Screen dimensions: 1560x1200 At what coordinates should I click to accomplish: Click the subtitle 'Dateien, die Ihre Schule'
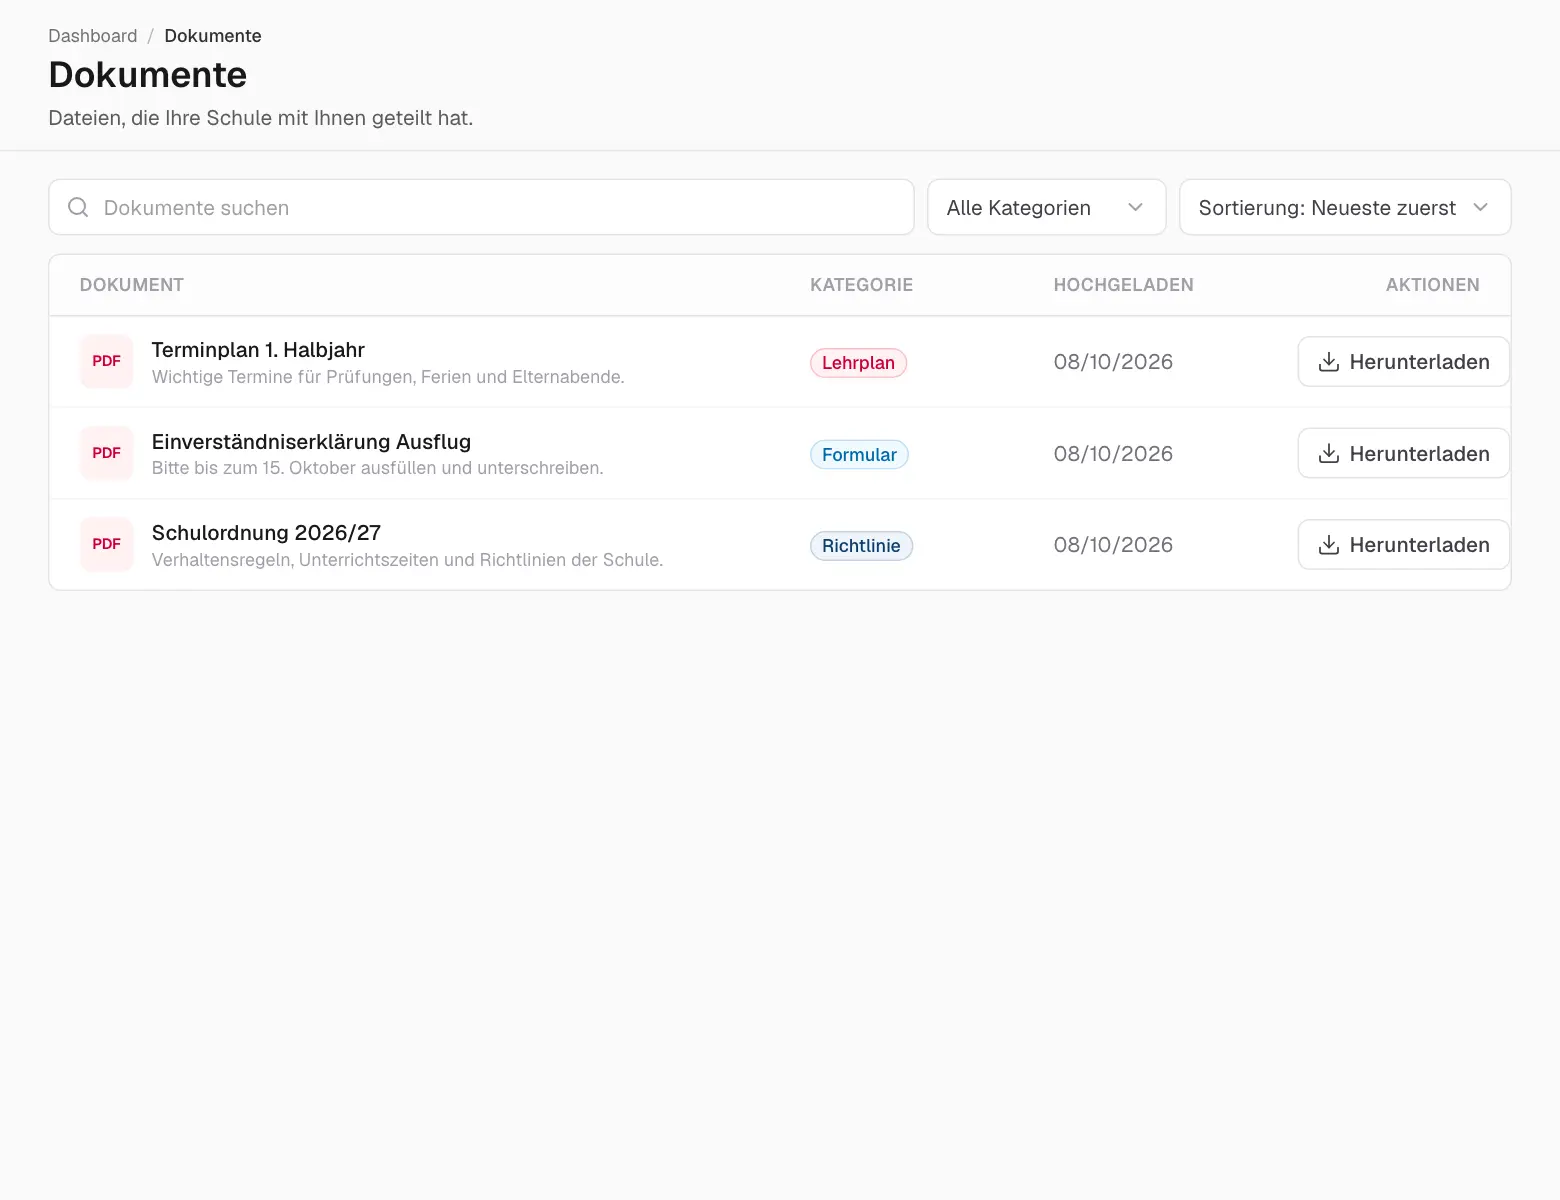(261, 118)
